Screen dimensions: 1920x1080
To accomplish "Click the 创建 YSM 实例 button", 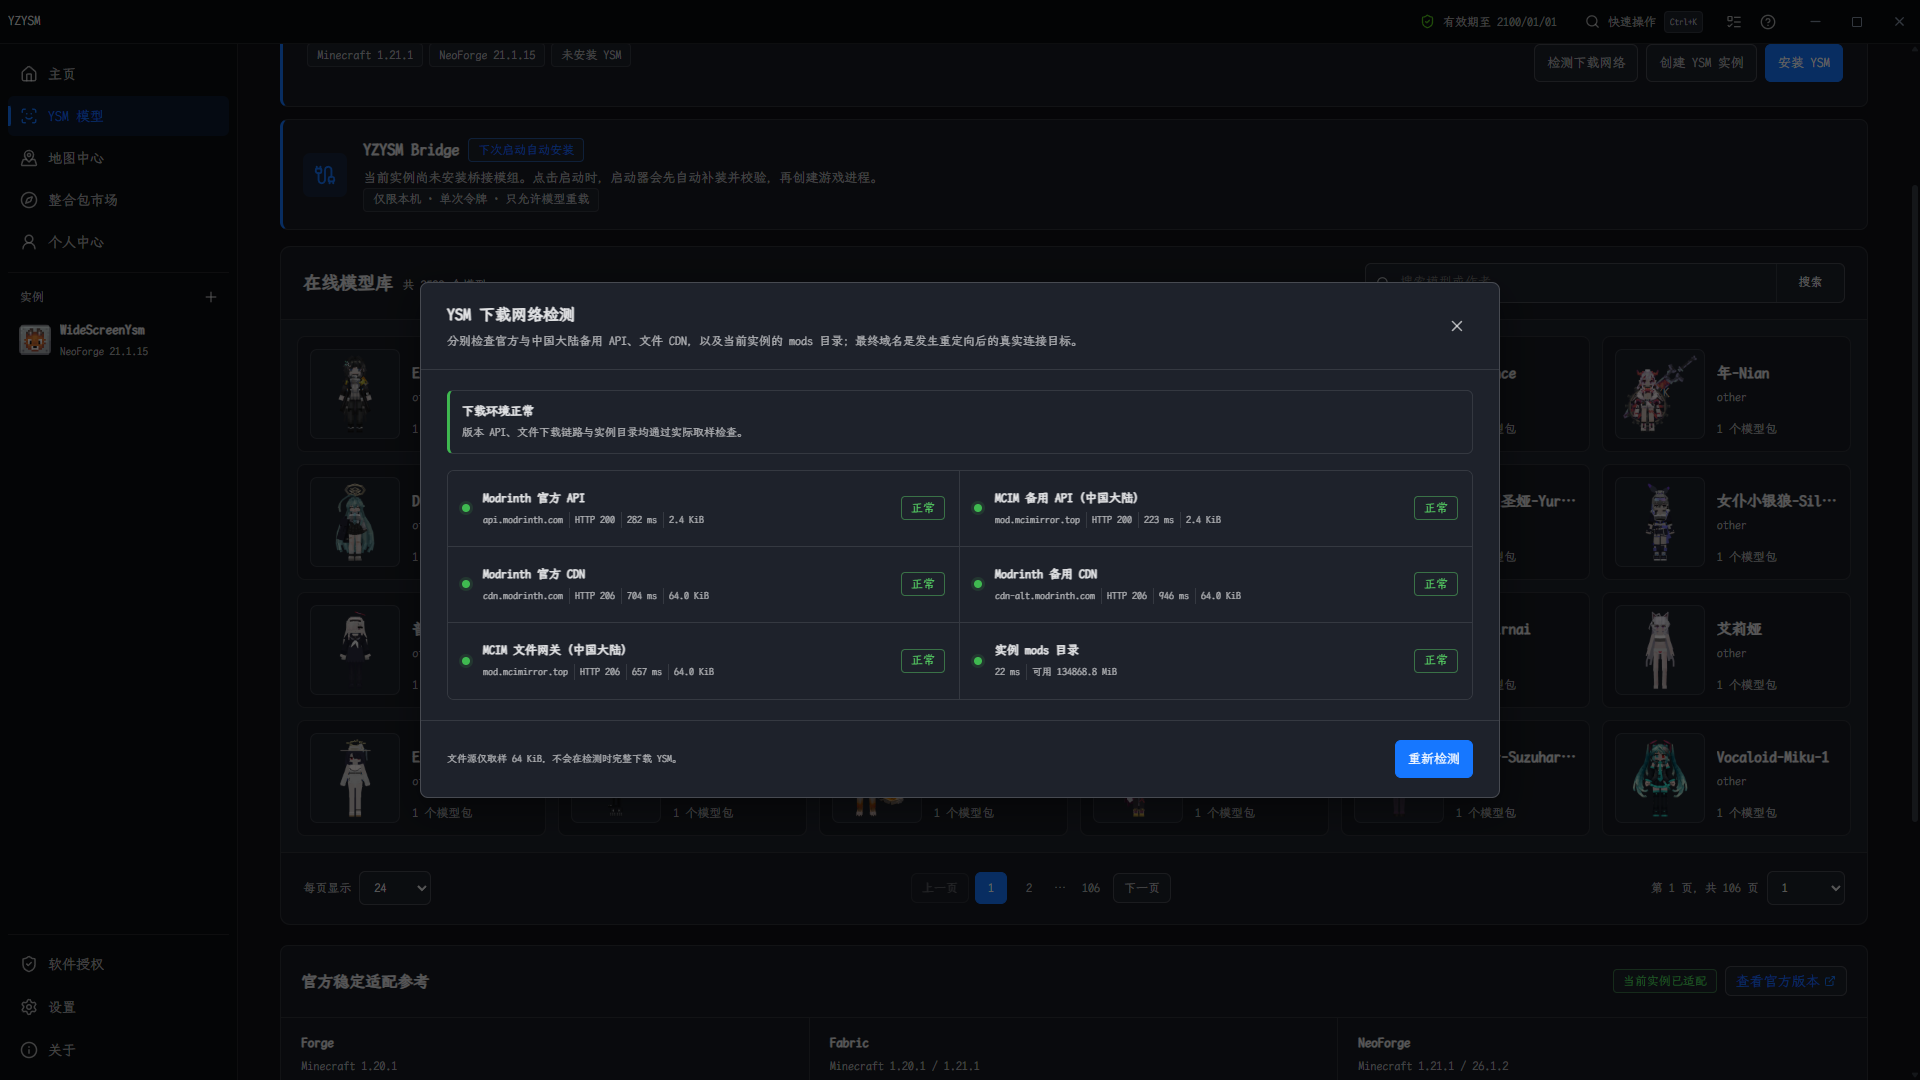I will click(1702, 63).
